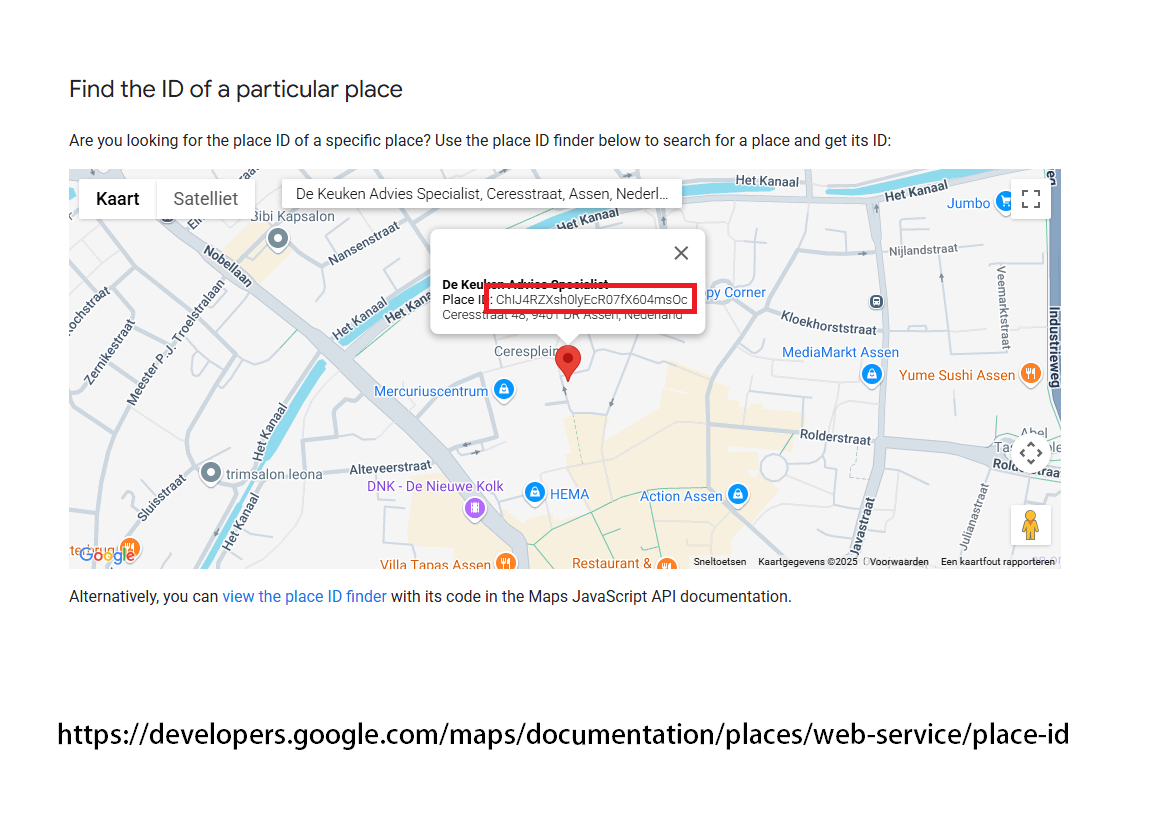Click the Action Assen shopping marker

tap(738, 494)
